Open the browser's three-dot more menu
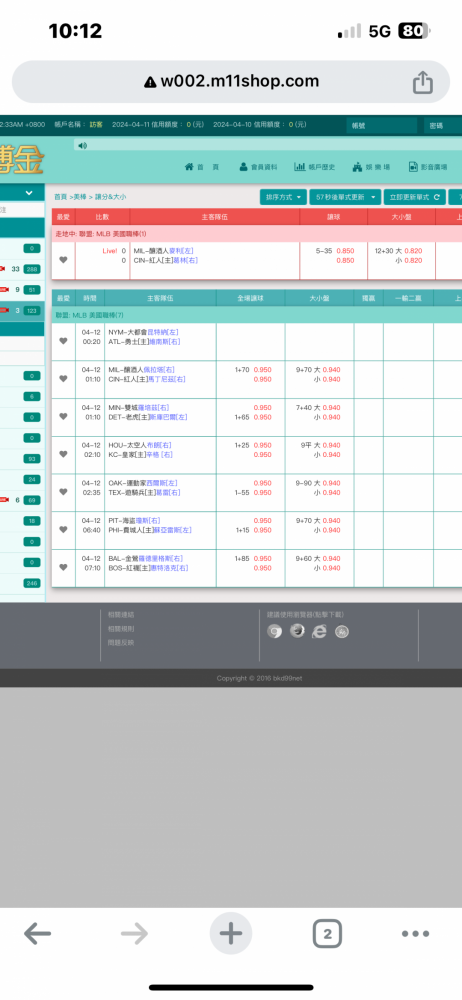Screen dimensions: 462x1000 click(x=415, y=934)
